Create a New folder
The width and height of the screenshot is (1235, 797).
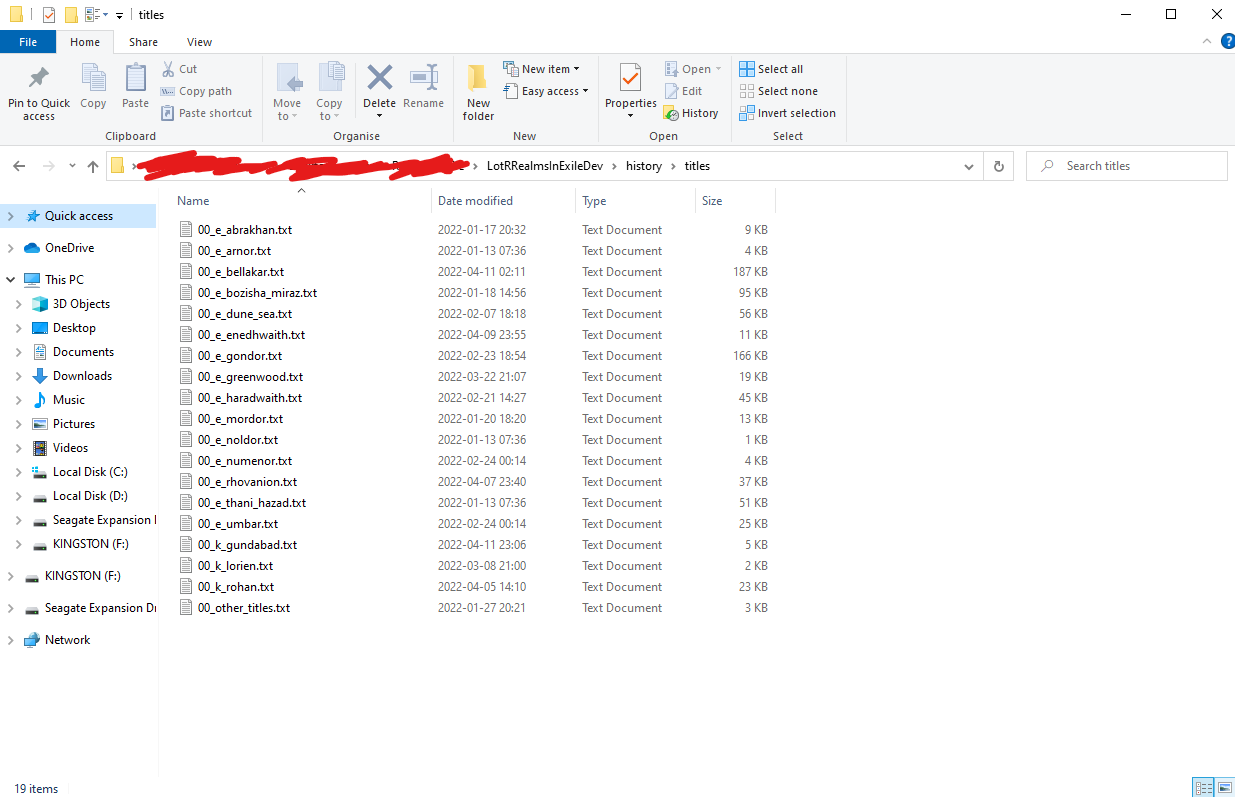478,92
